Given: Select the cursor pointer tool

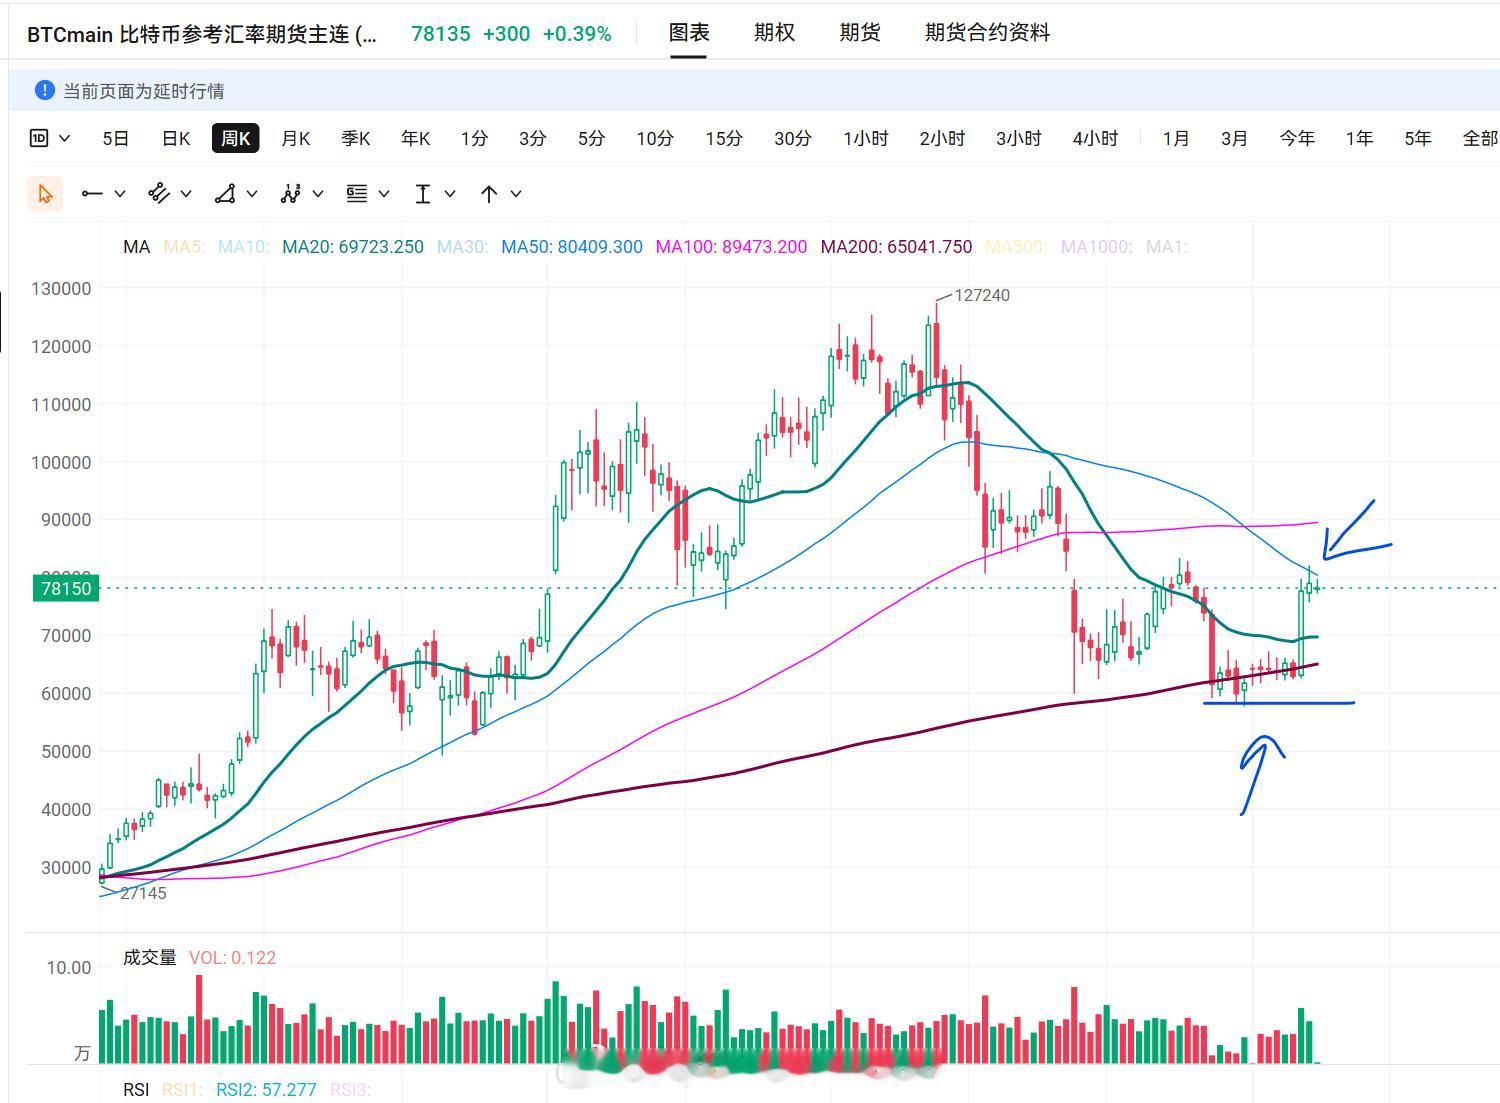Looking at the screenshot, I should [45, 194].
